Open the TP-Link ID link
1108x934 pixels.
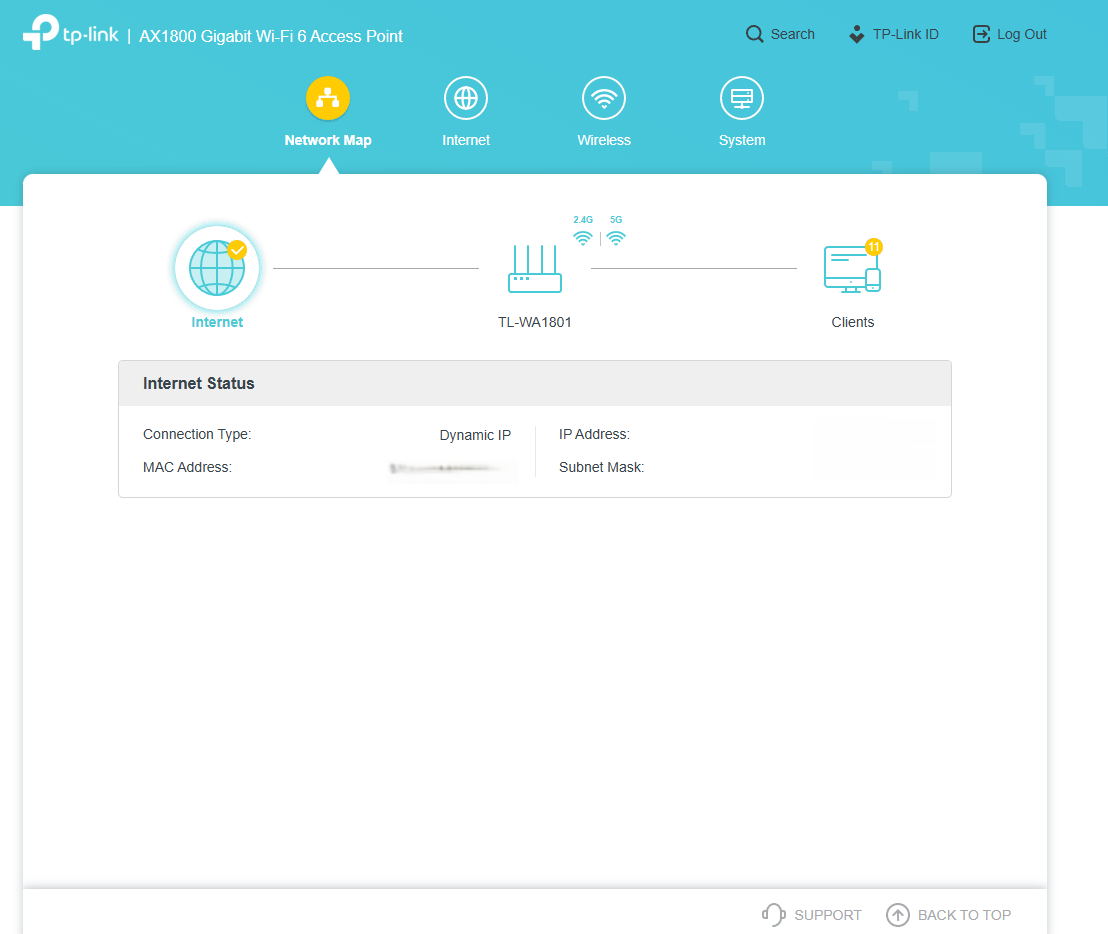pyautogui.click(x=906, y=34)
